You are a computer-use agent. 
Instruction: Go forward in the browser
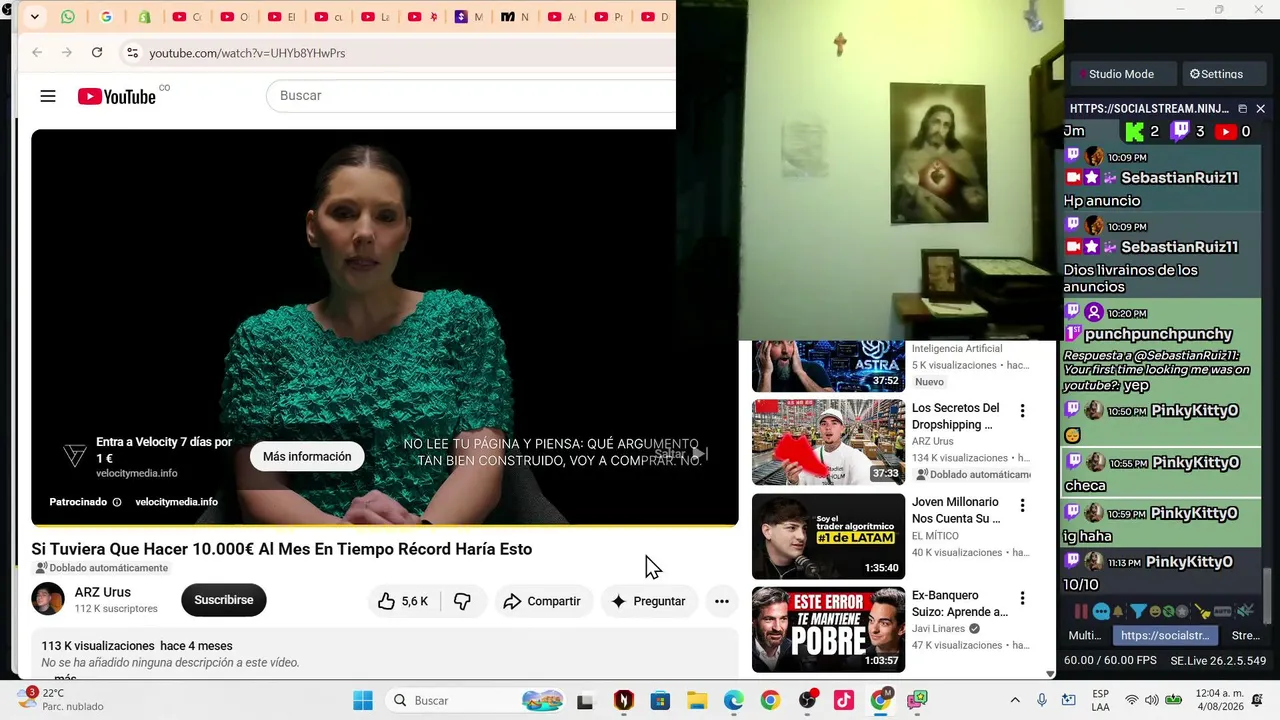pyautogui.click(x=67, y=52)
